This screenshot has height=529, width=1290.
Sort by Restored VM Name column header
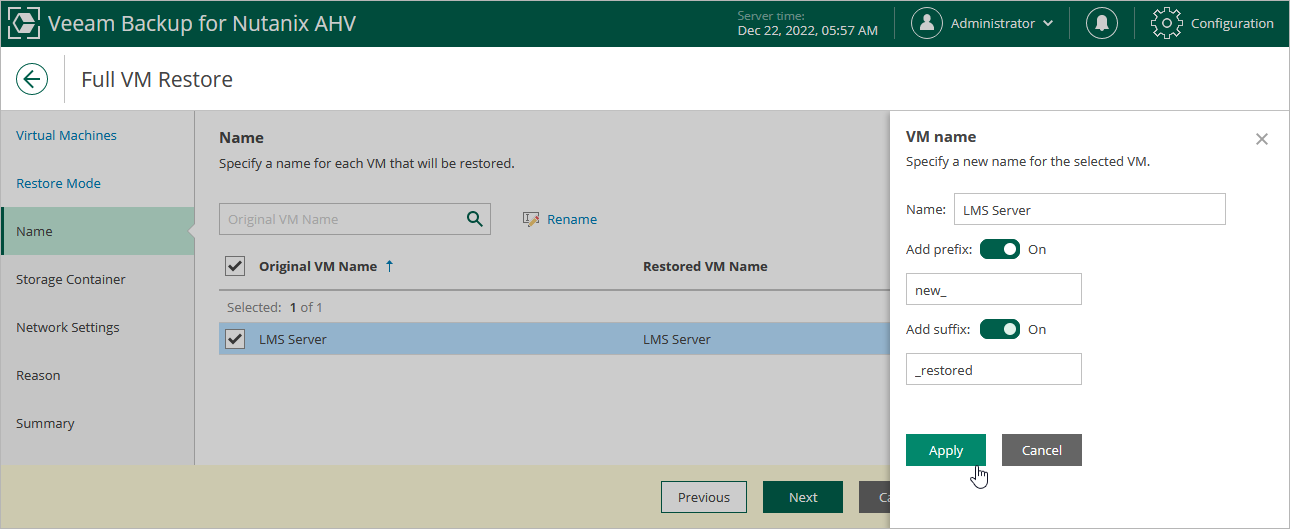[705, 266]
